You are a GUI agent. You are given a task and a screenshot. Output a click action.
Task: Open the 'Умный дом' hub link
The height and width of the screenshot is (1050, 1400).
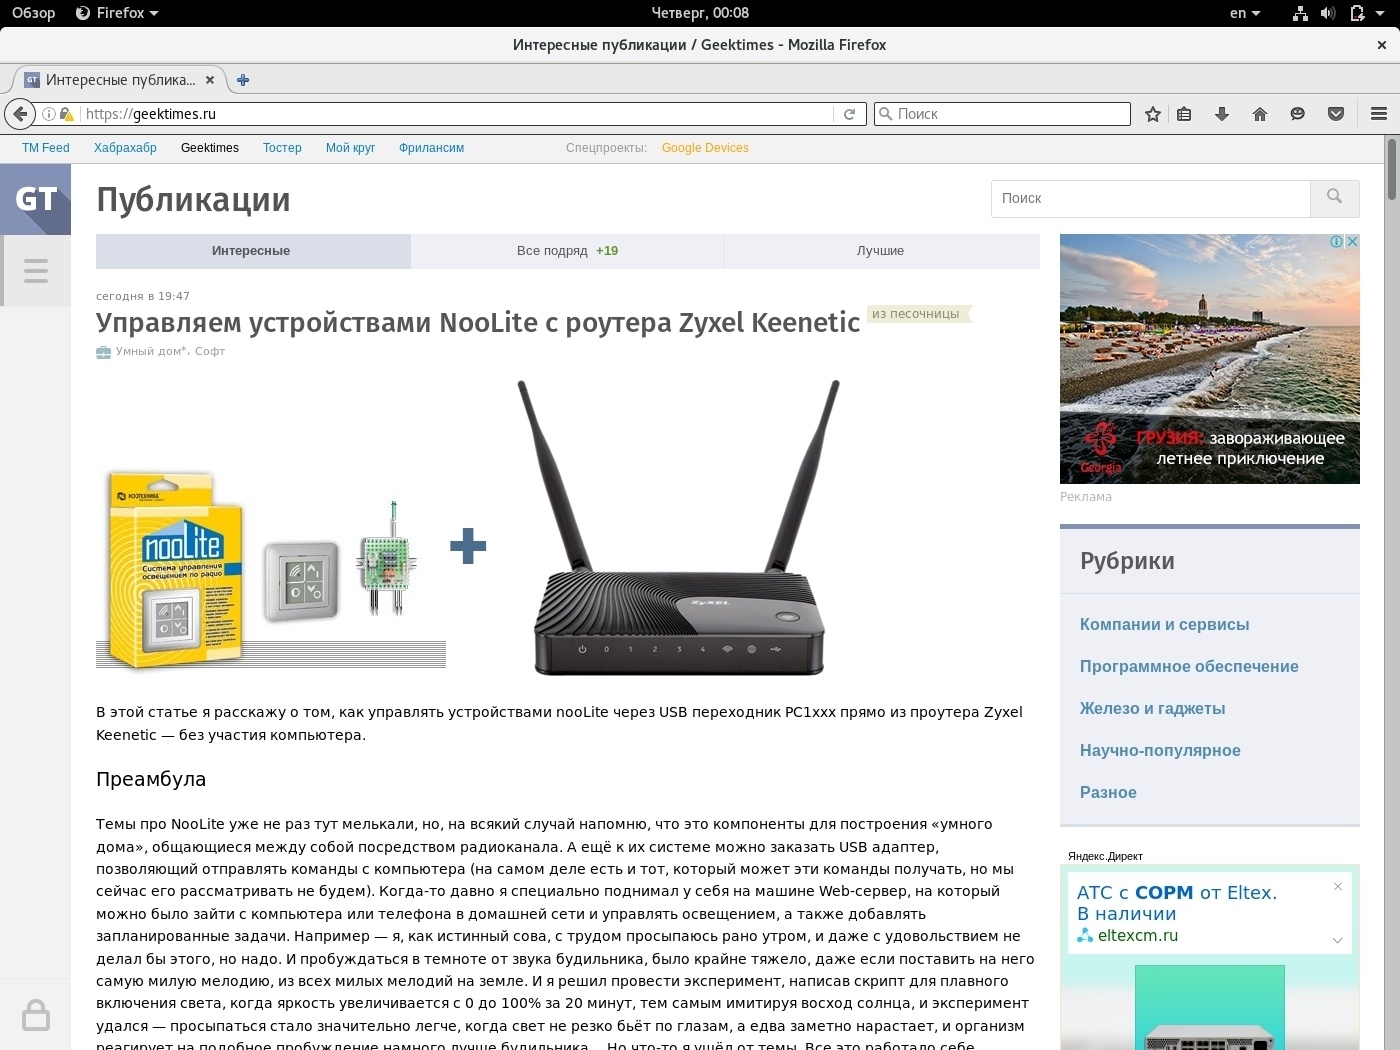[x=150, y=352]
